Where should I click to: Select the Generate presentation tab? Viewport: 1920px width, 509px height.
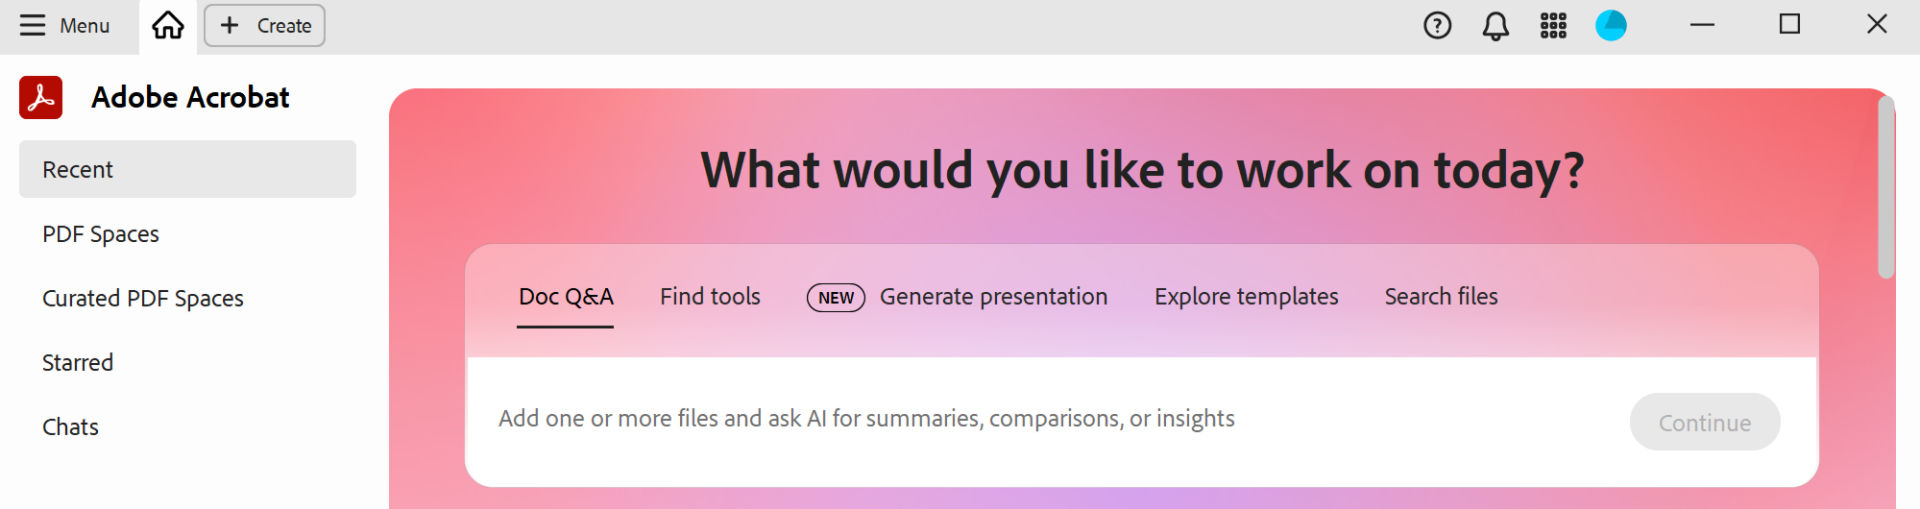[993, 297]
